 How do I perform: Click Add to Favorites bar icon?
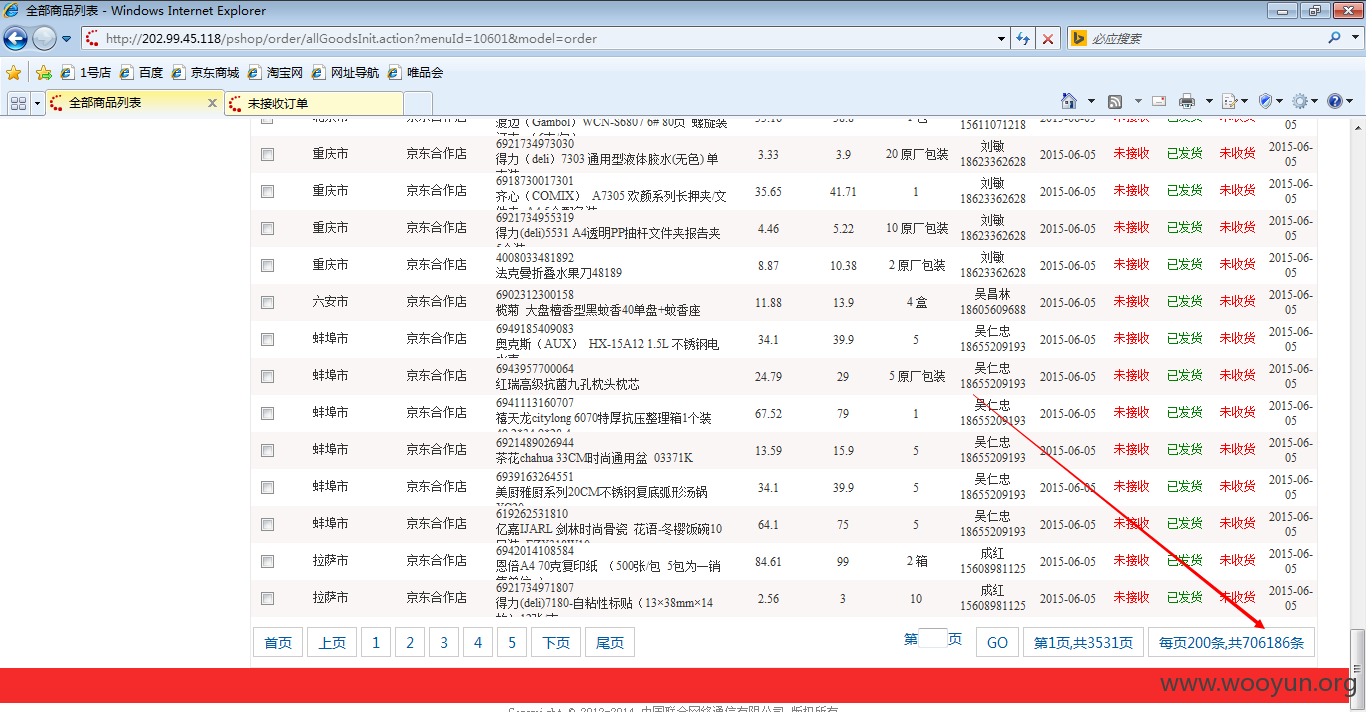pos(44,73)
